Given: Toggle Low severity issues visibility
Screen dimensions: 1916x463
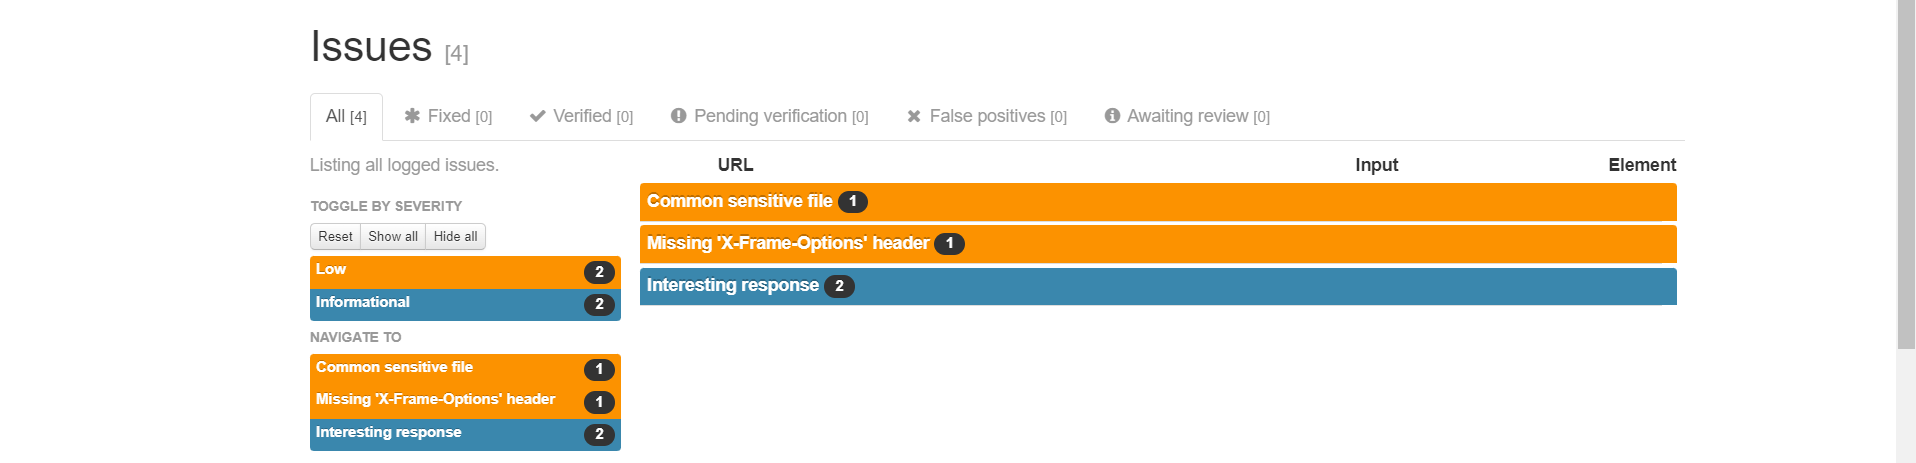Looking at the screenshot, I should pyautogui.click(x=464, y=271).
